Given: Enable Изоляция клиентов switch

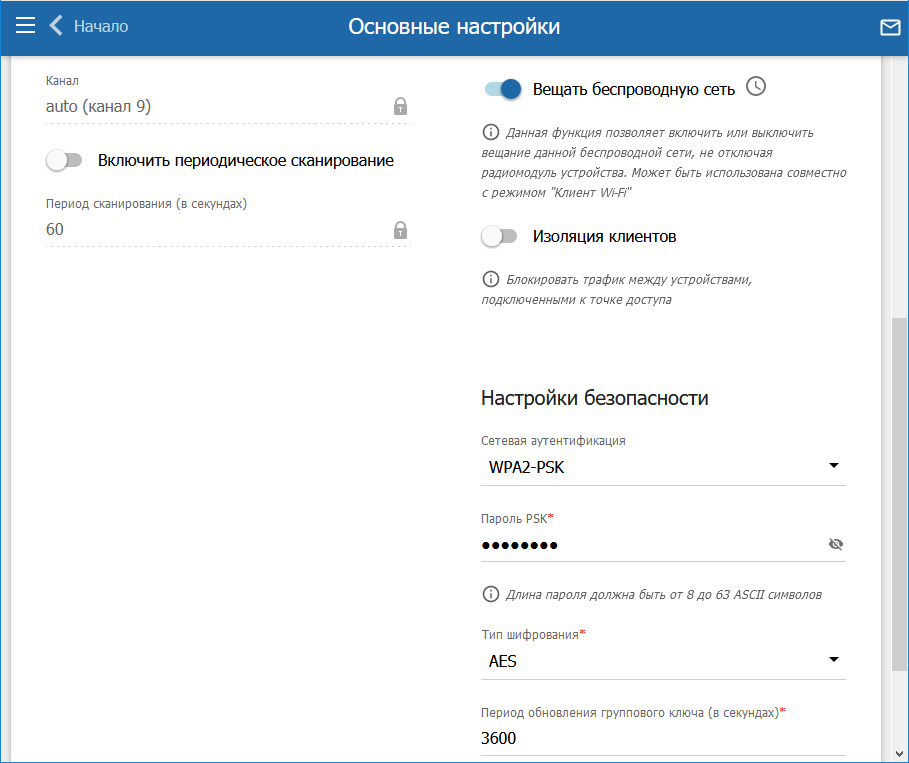Looking at the screenshot, I should (499, 237).
